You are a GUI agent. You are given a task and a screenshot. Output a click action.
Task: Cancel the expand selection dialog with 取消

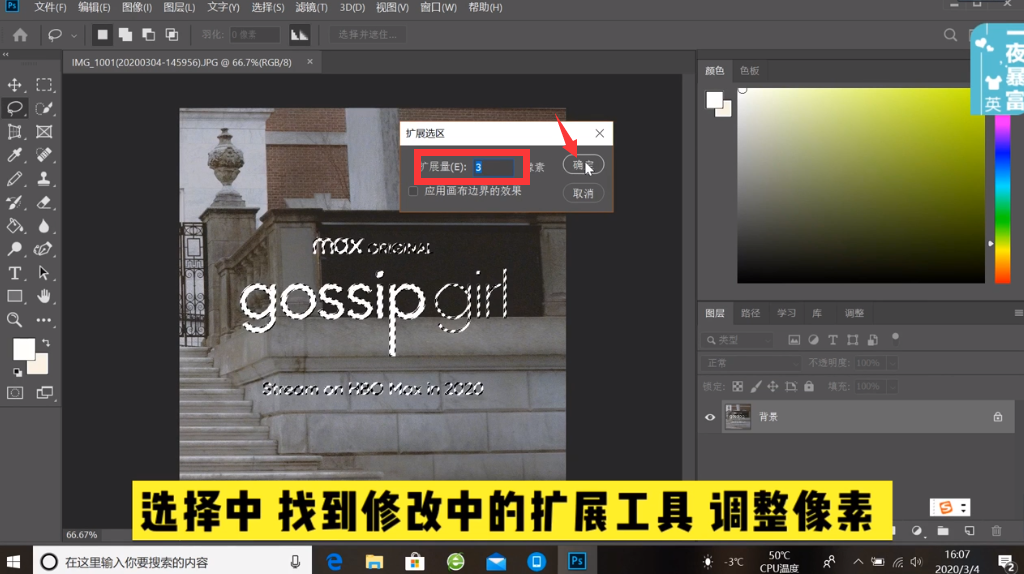(583, 193)
